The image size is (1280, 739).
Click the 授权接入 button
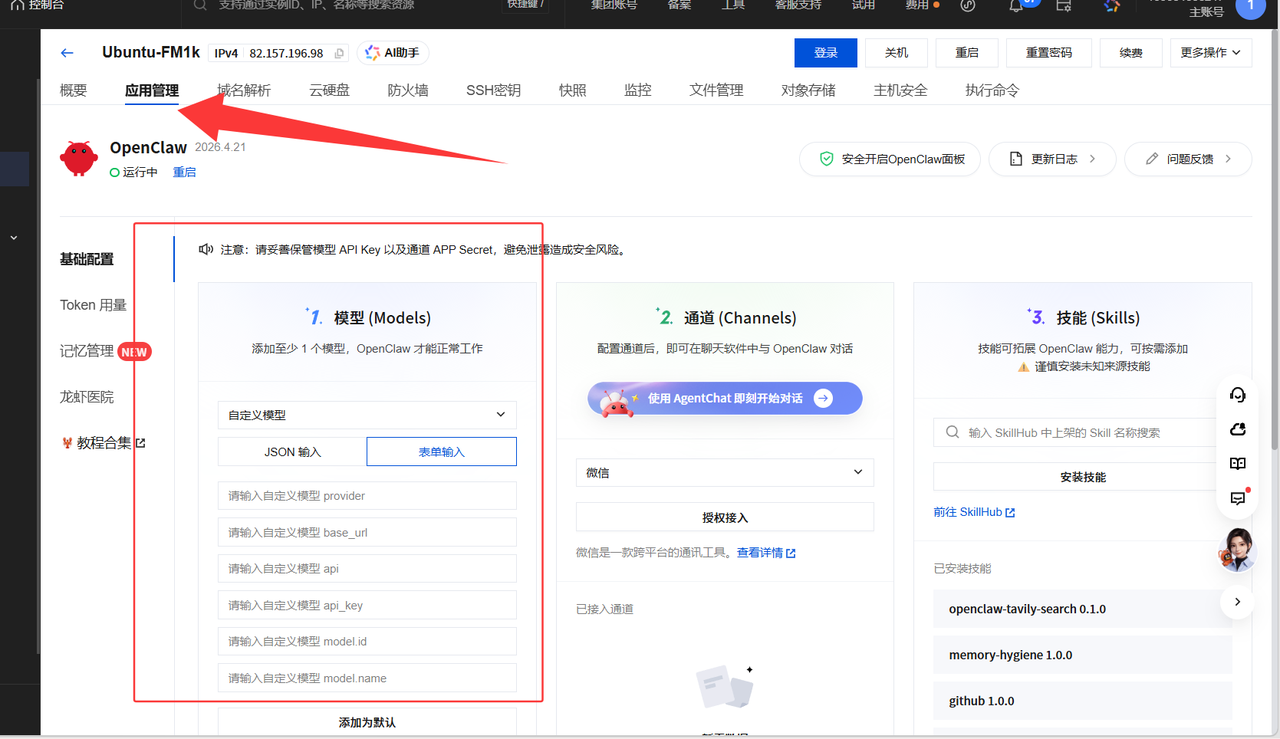point(725,517)
